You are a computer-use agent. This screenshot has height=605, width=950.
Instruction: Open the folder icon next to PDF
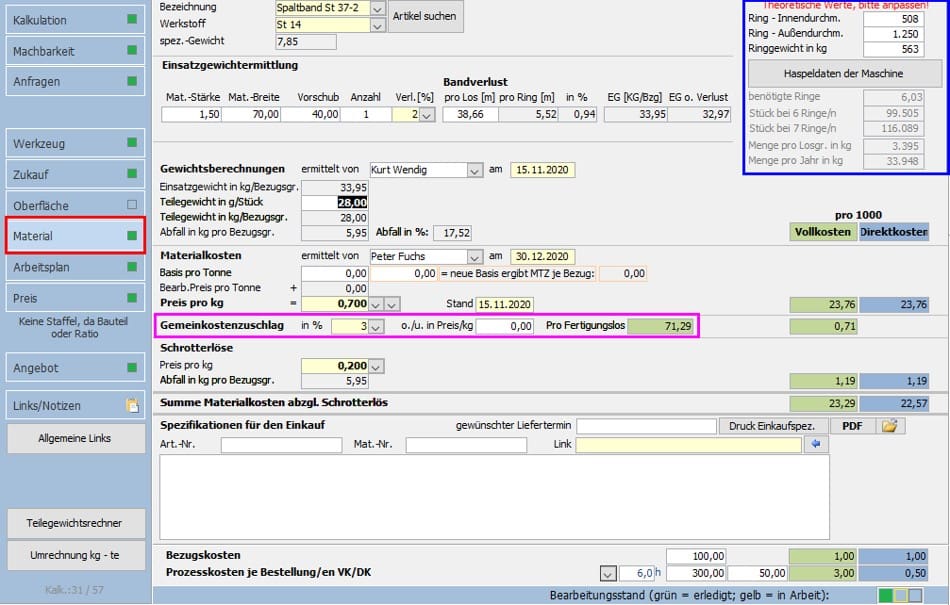click(890, 426)
